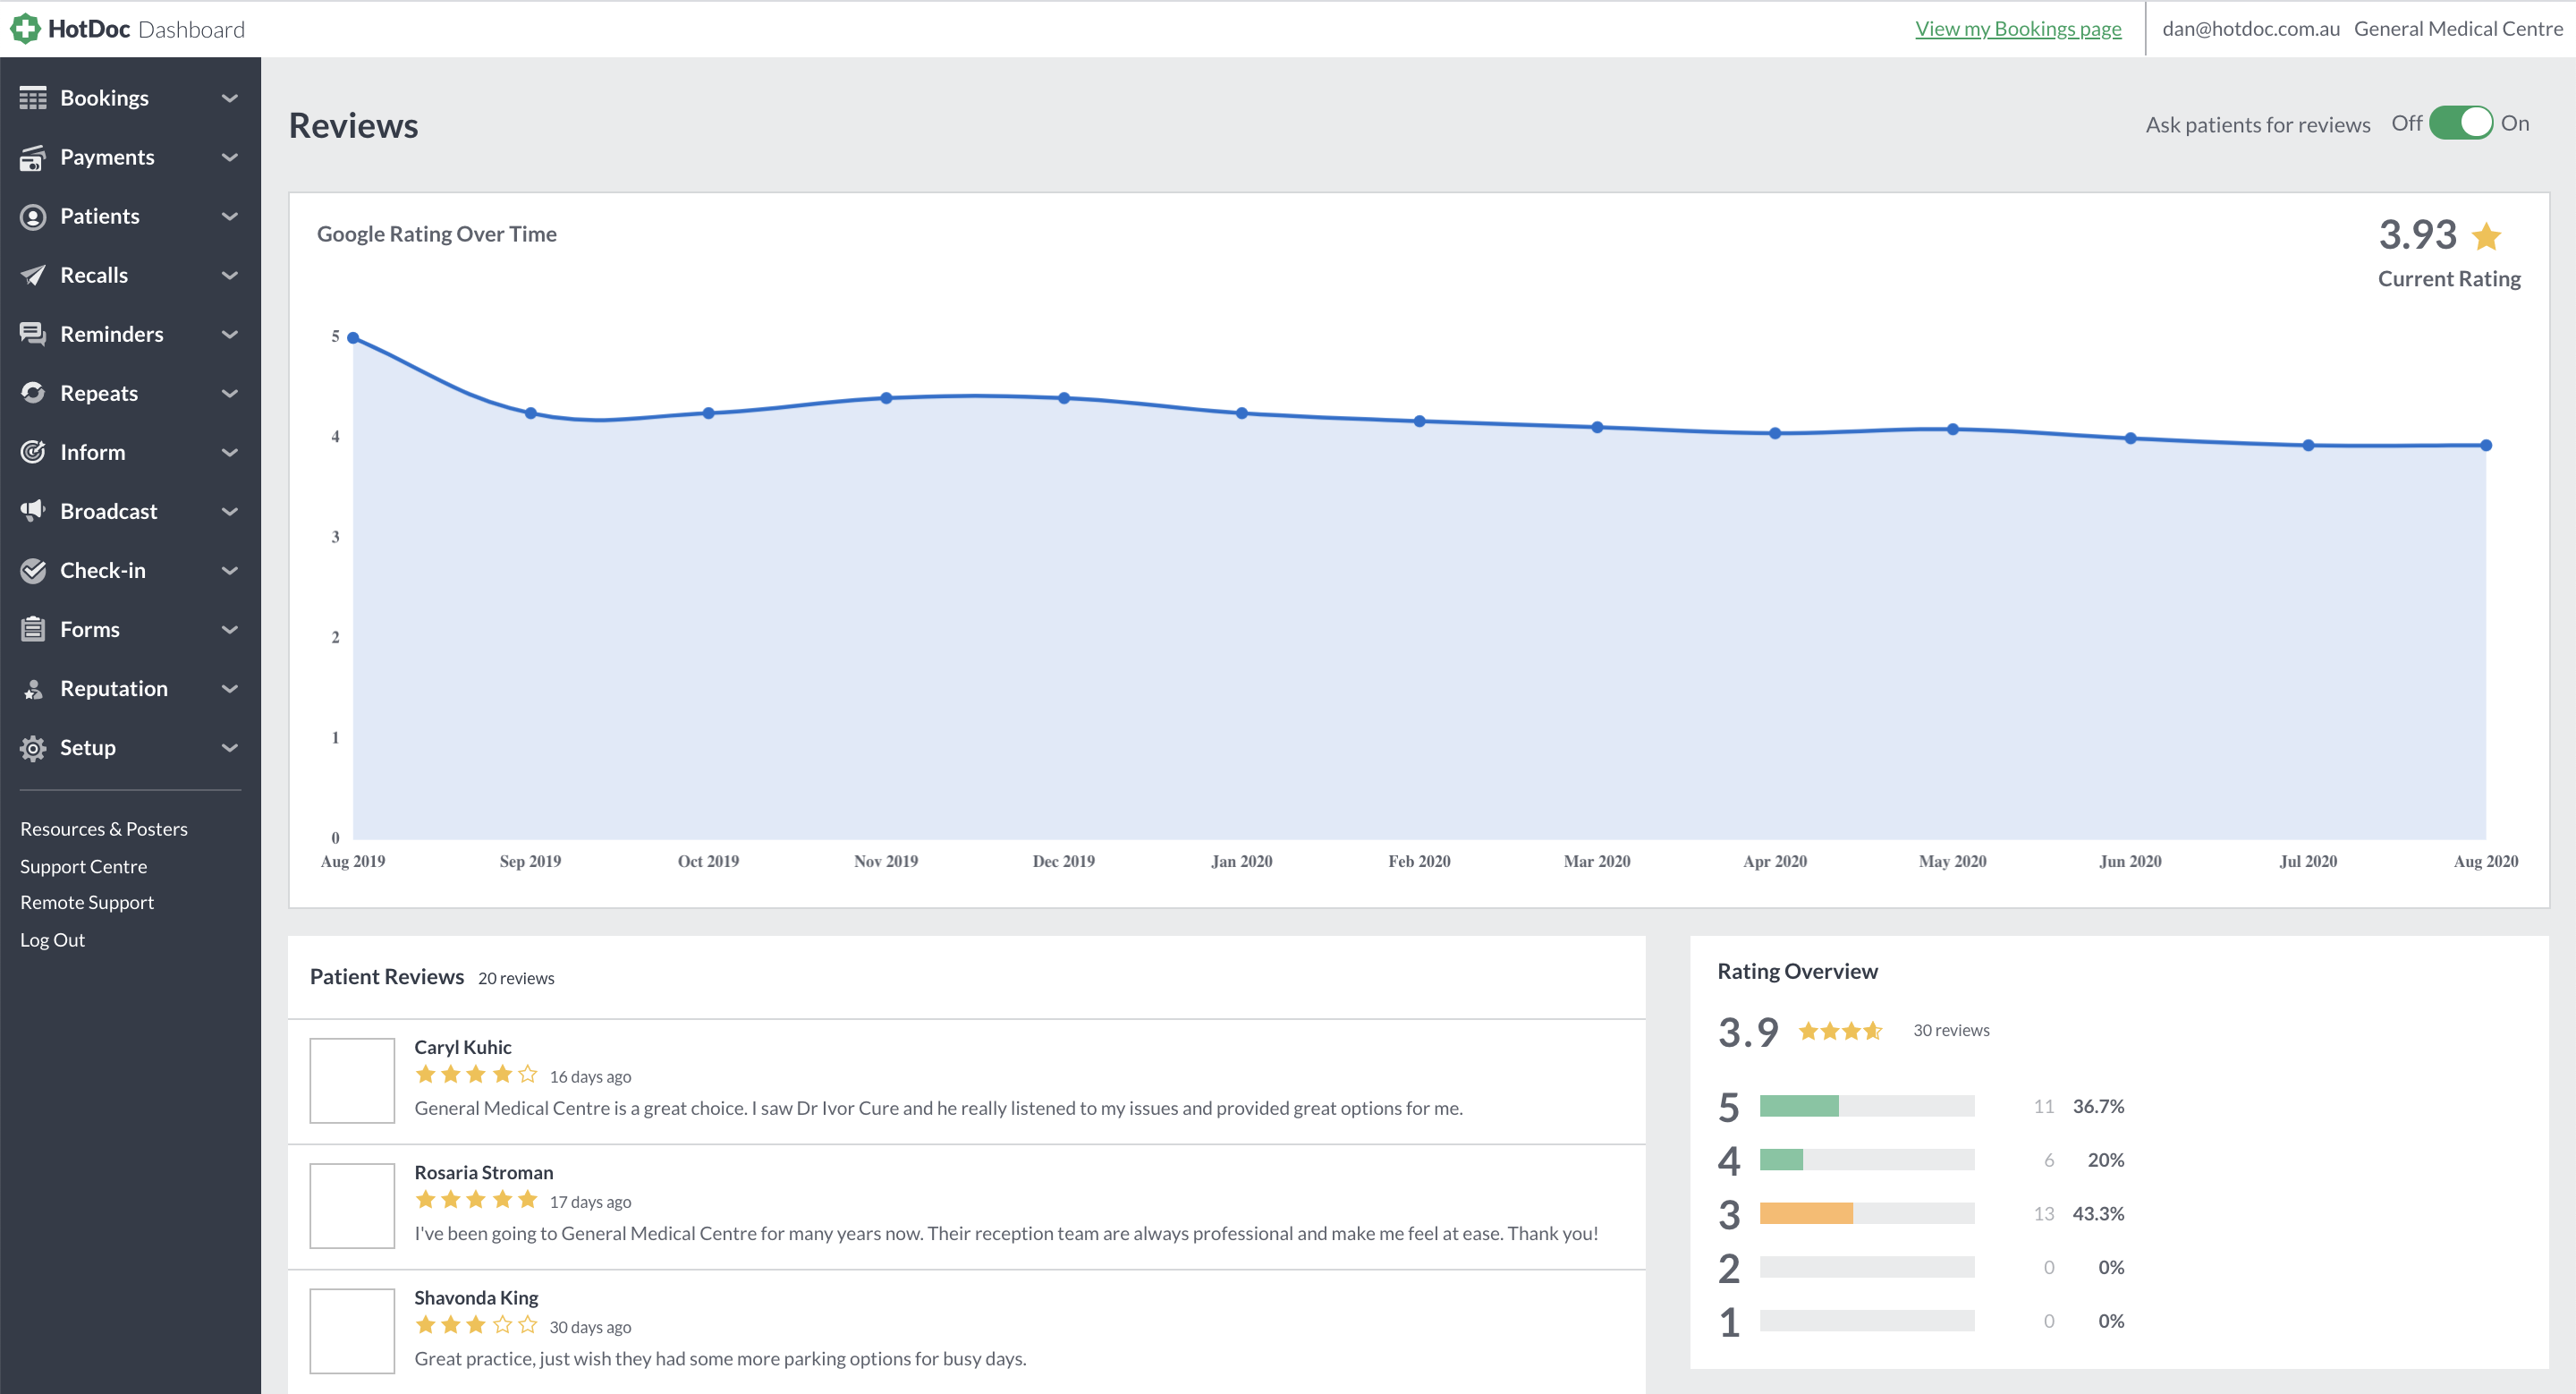Toggle the Ask patients for reviews switch

pos(2461,123)
